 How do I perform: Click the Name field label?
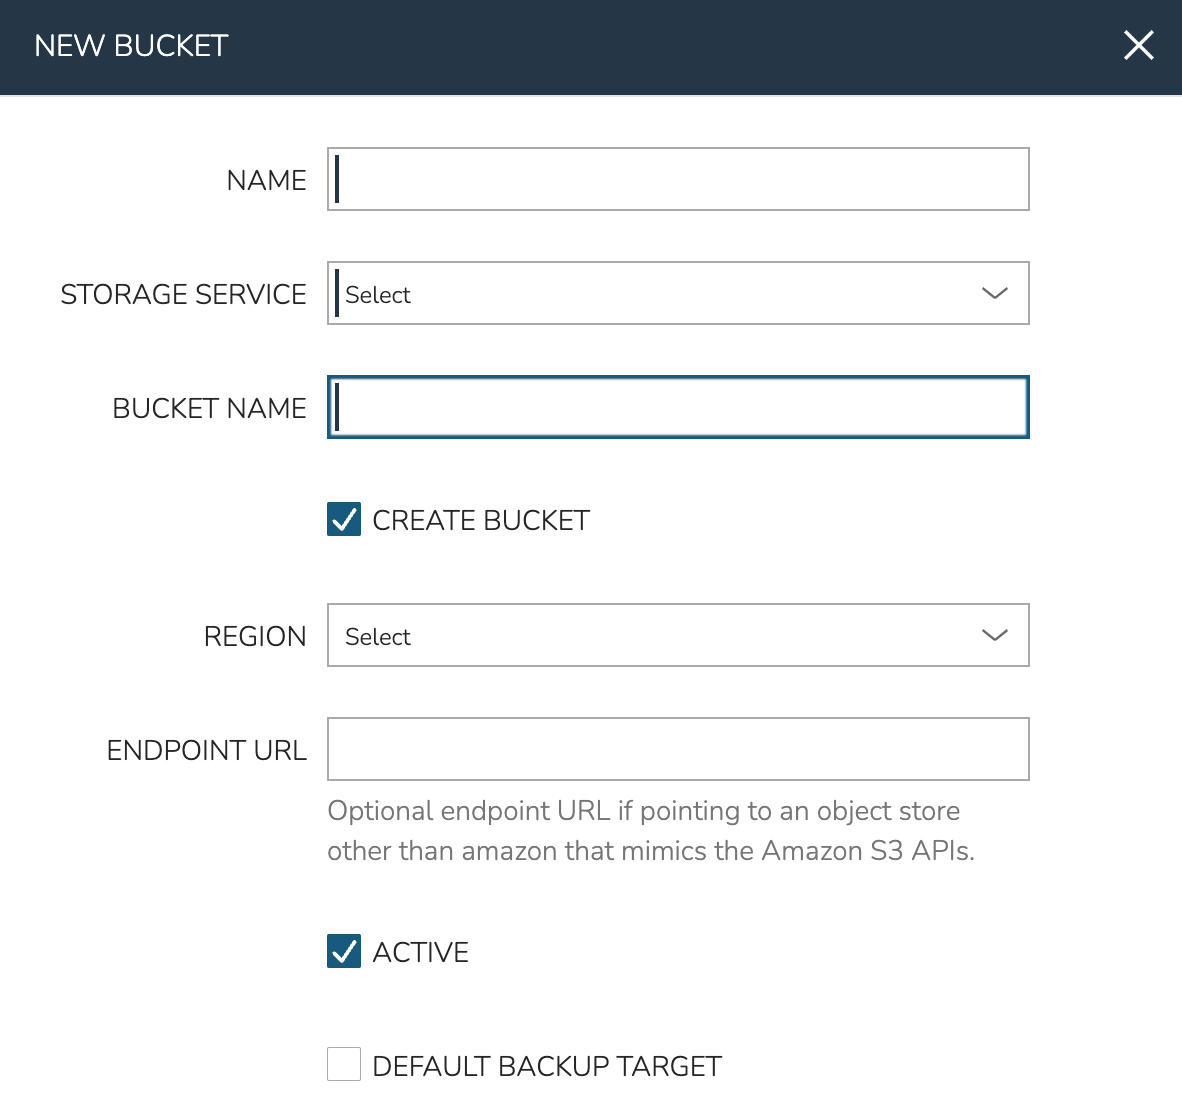coord(266,180)
